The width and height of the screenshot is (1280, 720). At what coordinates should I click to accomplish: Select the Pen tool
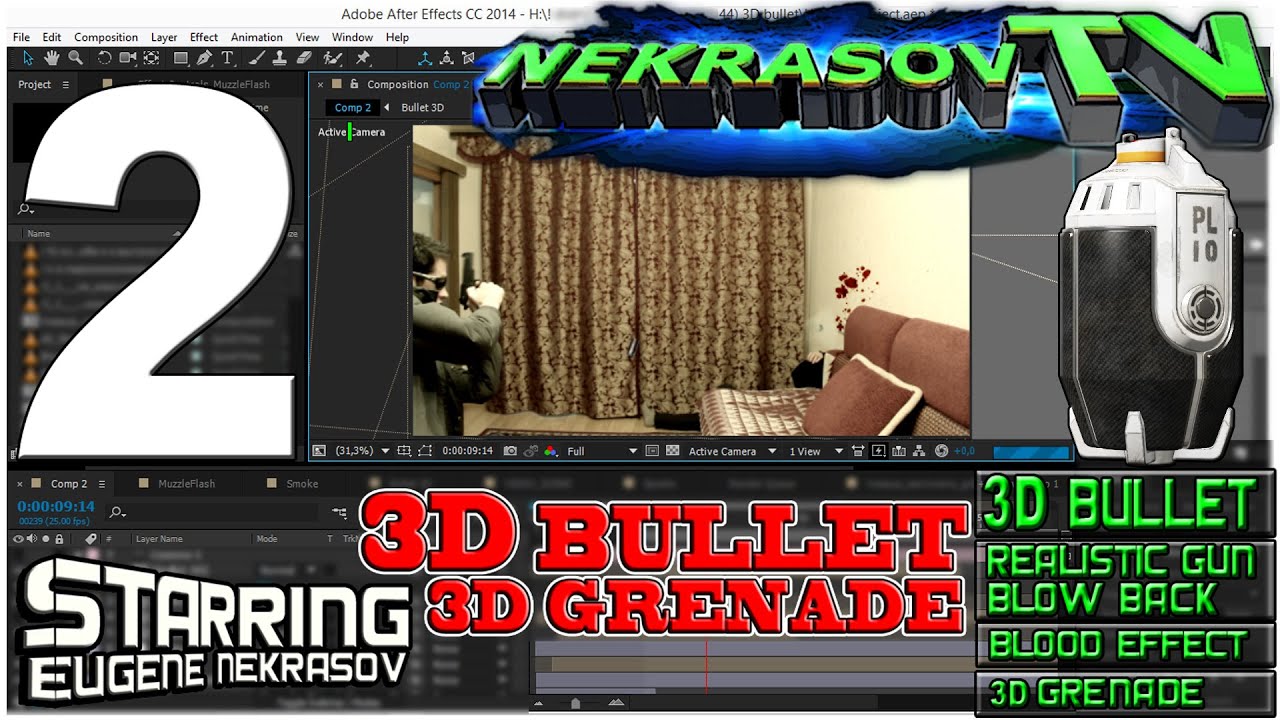205,58
